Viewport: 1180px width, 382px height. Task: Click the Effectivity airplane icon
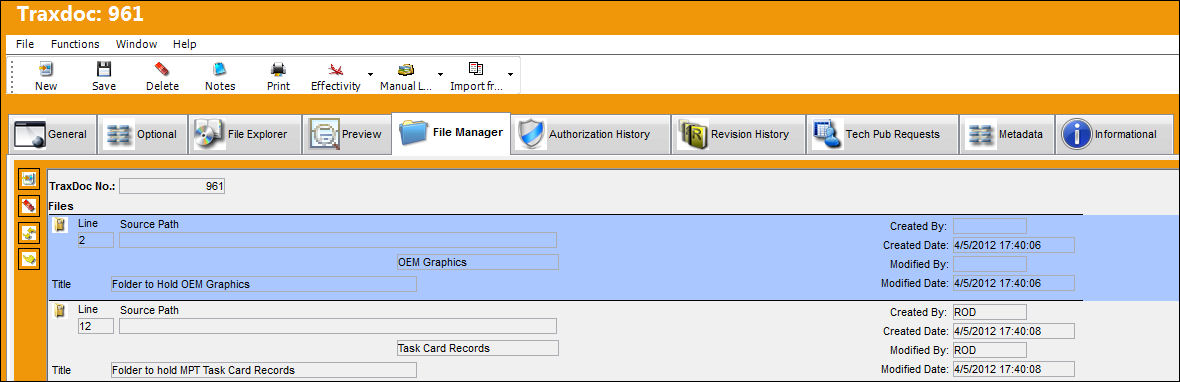336,69
